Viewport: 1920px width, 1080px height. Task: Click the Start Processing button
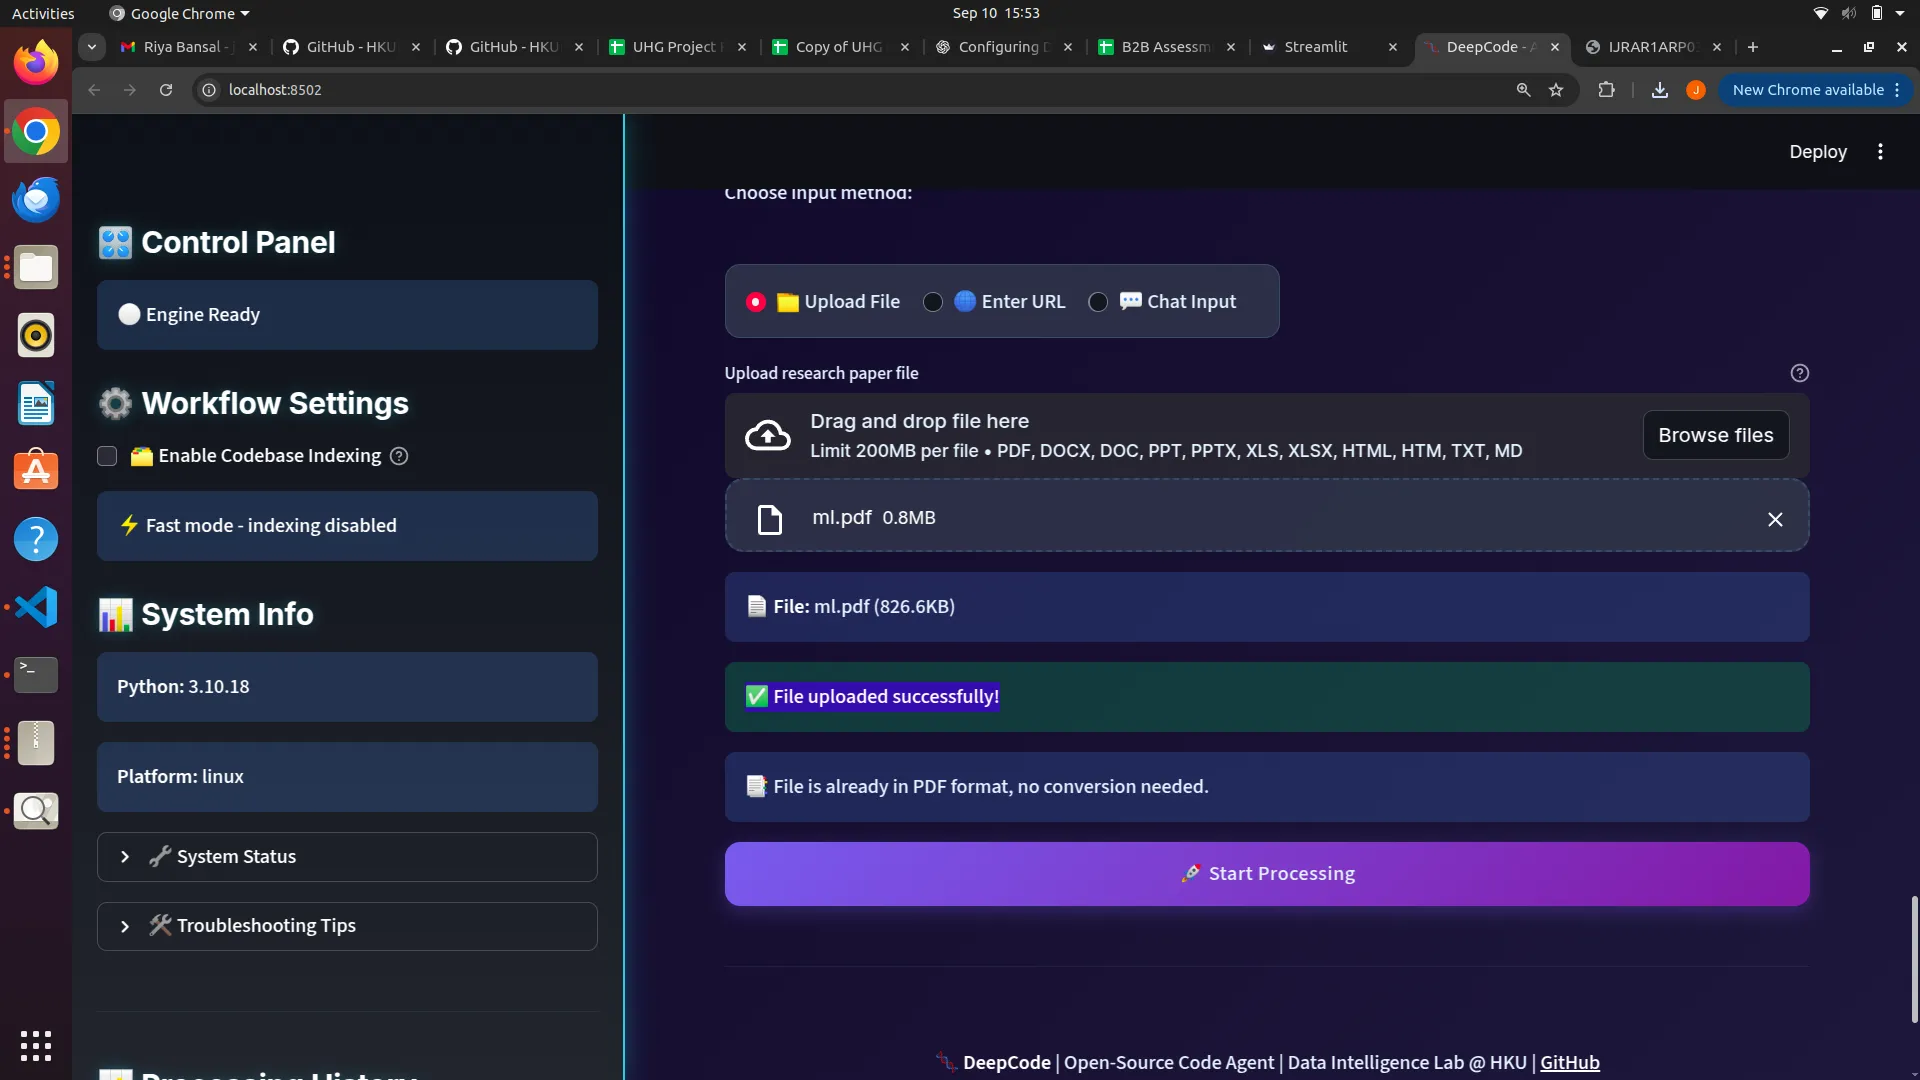point(1266,874)
